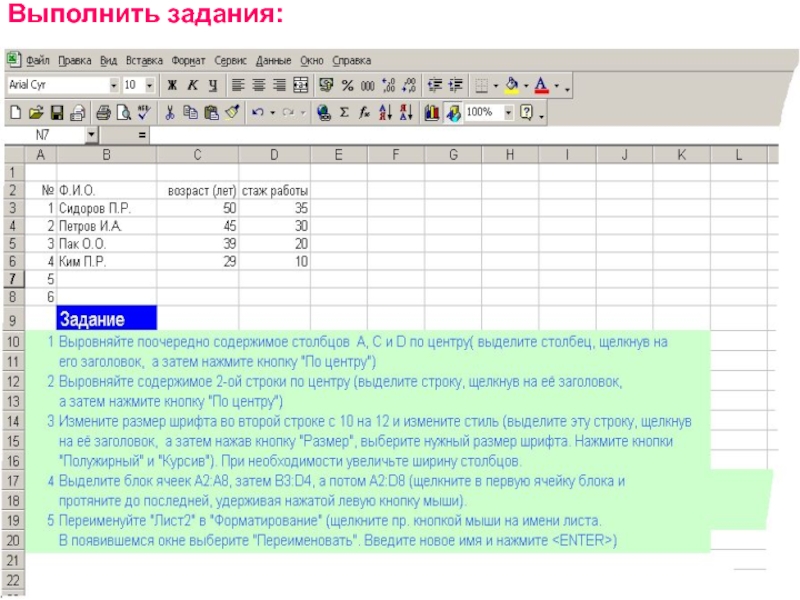This screenshot has height=600, width=800.
Task: Click the AutoSum sigma icon
Action: pos(344,113)
